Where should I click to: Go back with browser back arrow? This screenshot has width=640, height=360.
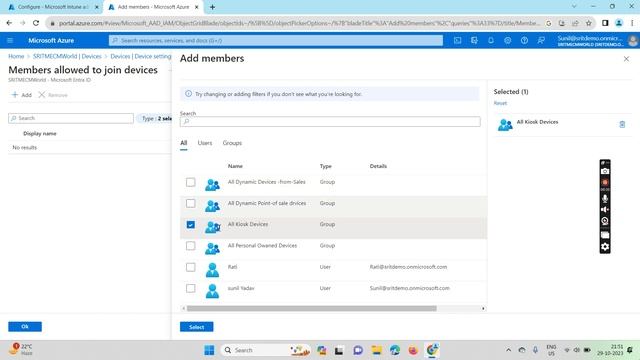tap(9, 23)
